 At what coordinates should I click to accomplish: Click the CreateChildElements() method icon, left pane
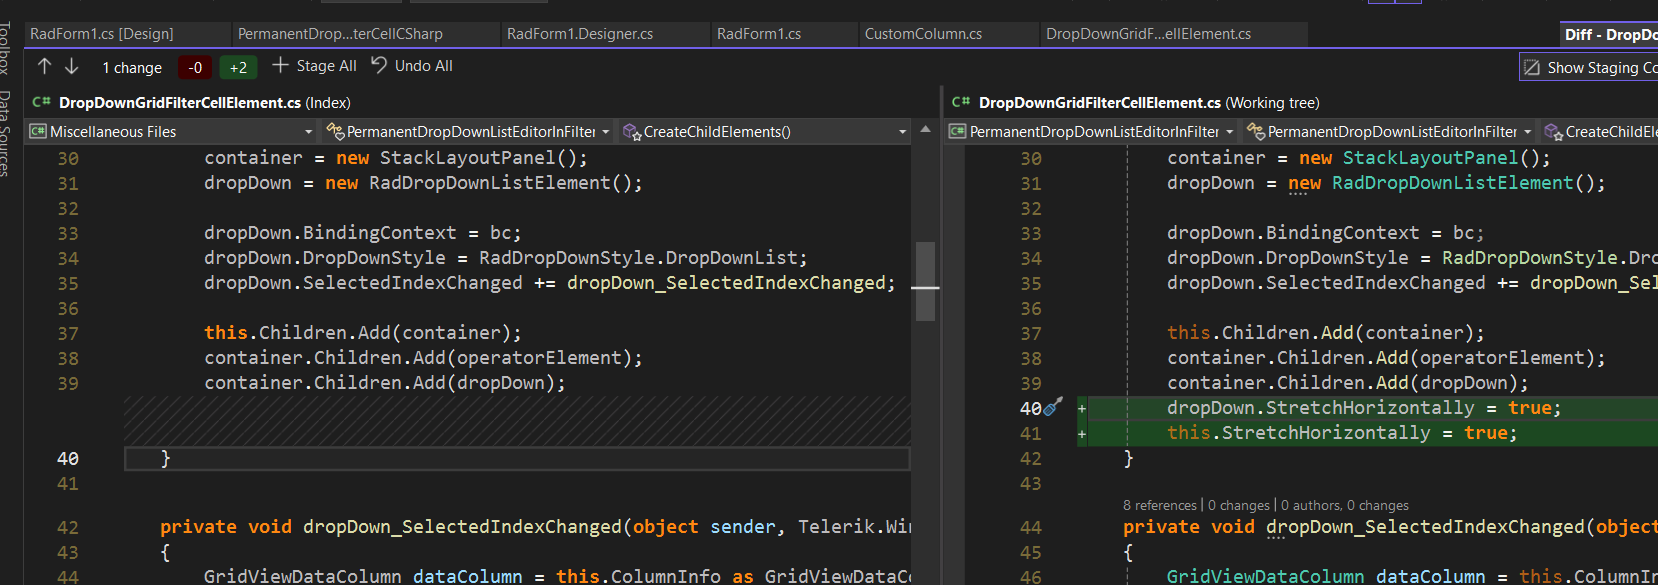click(632, 132)
